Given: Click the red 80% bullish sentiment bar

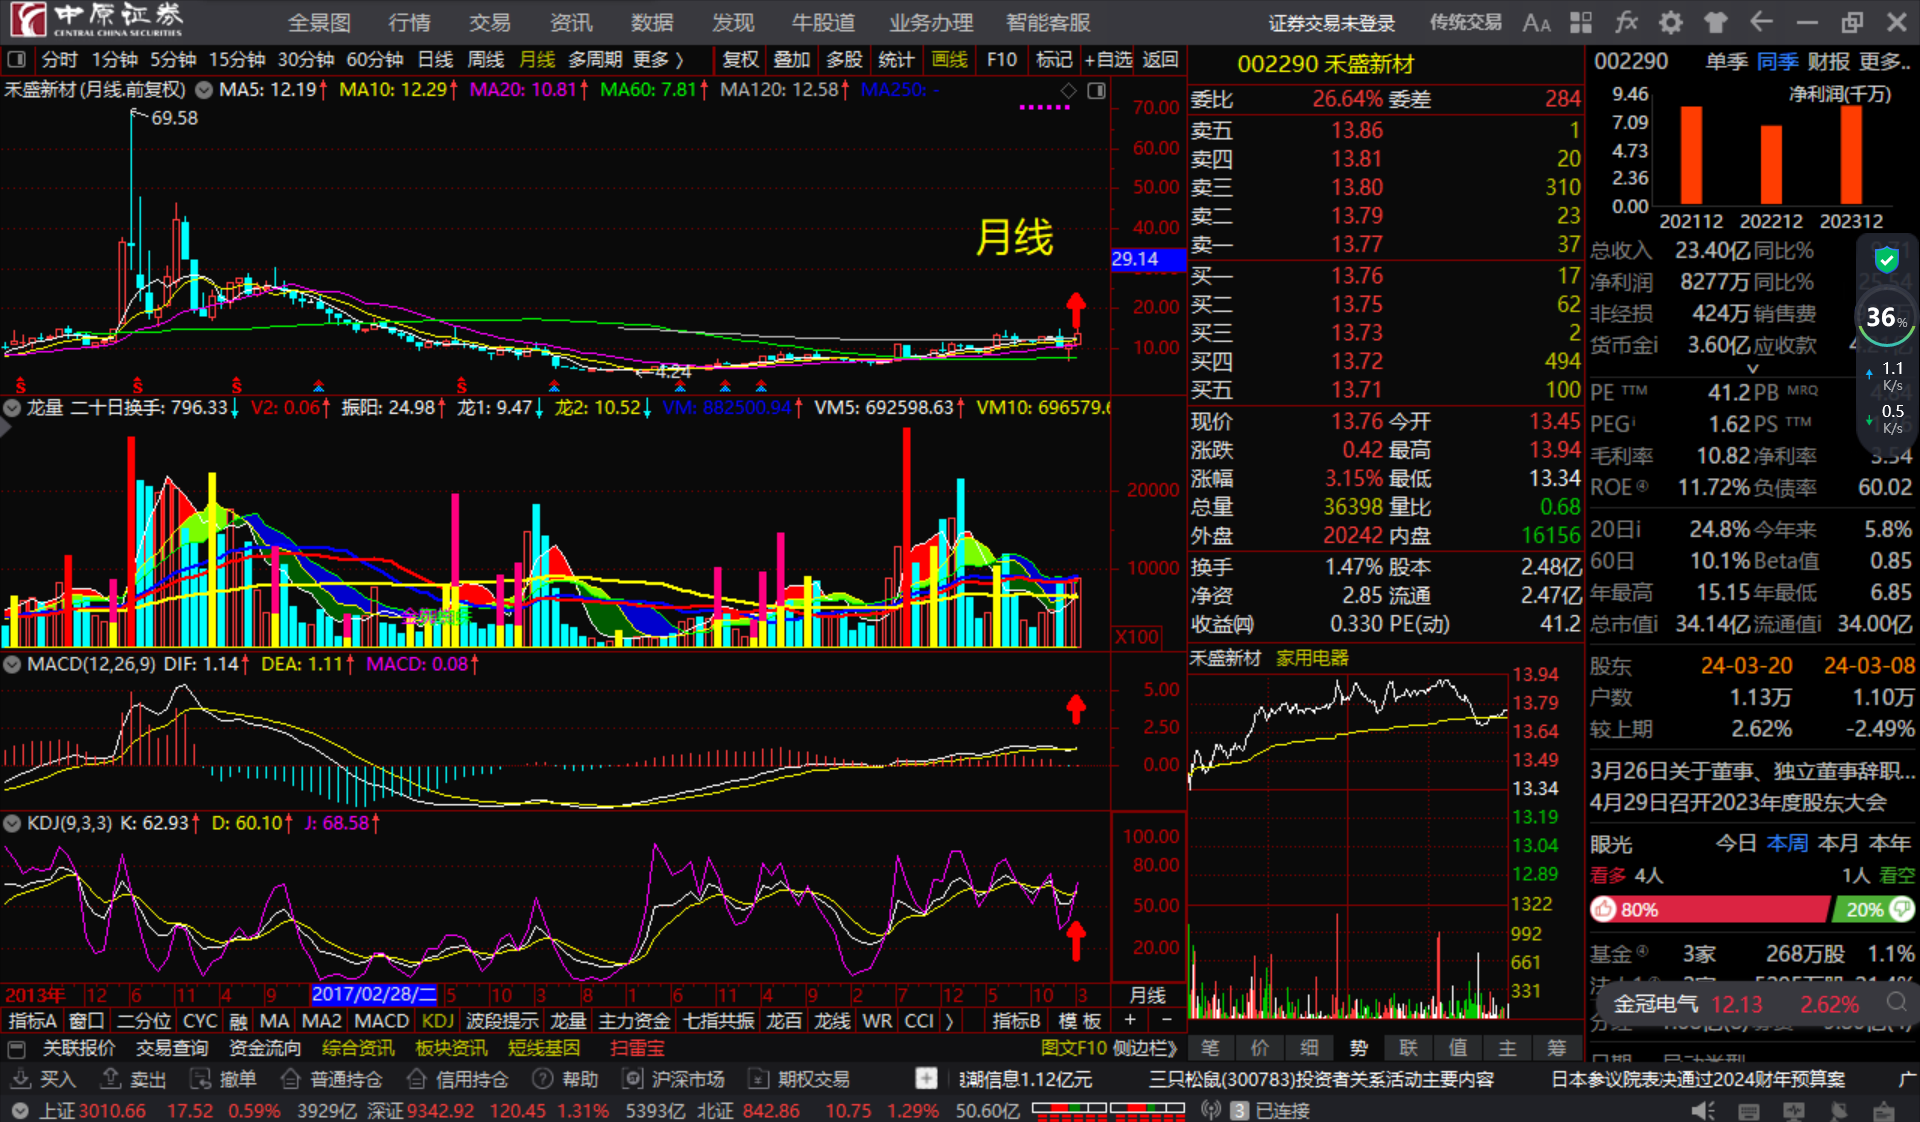Looking at the screenshot, I should pyautogui.click(x=1708, y=909).
